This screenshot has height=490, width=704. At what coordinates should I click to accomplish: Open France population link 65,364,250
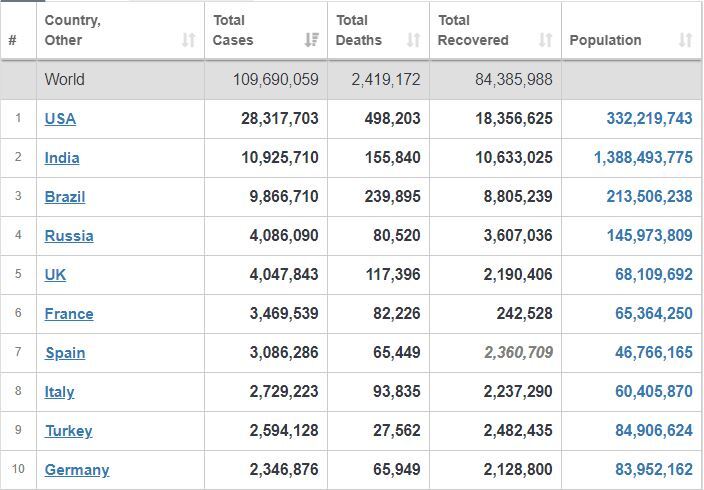654,313
